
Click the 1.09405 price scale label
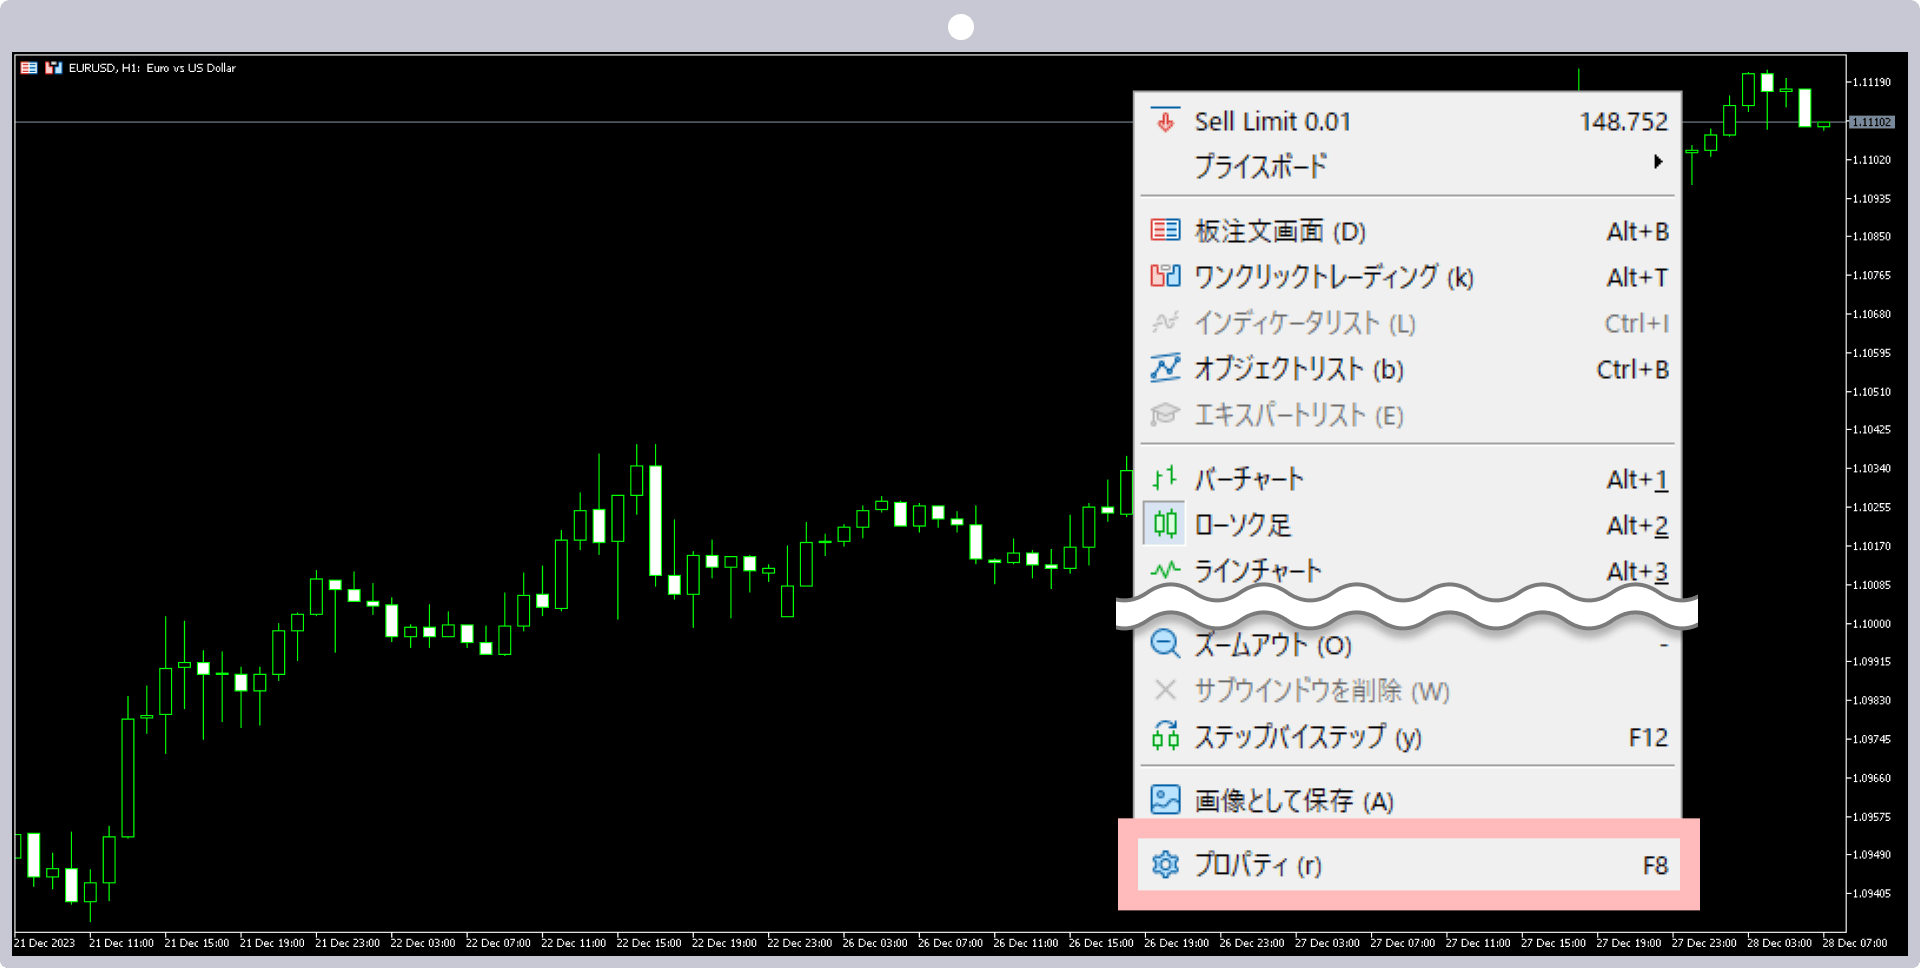[x=1871, y=893]
